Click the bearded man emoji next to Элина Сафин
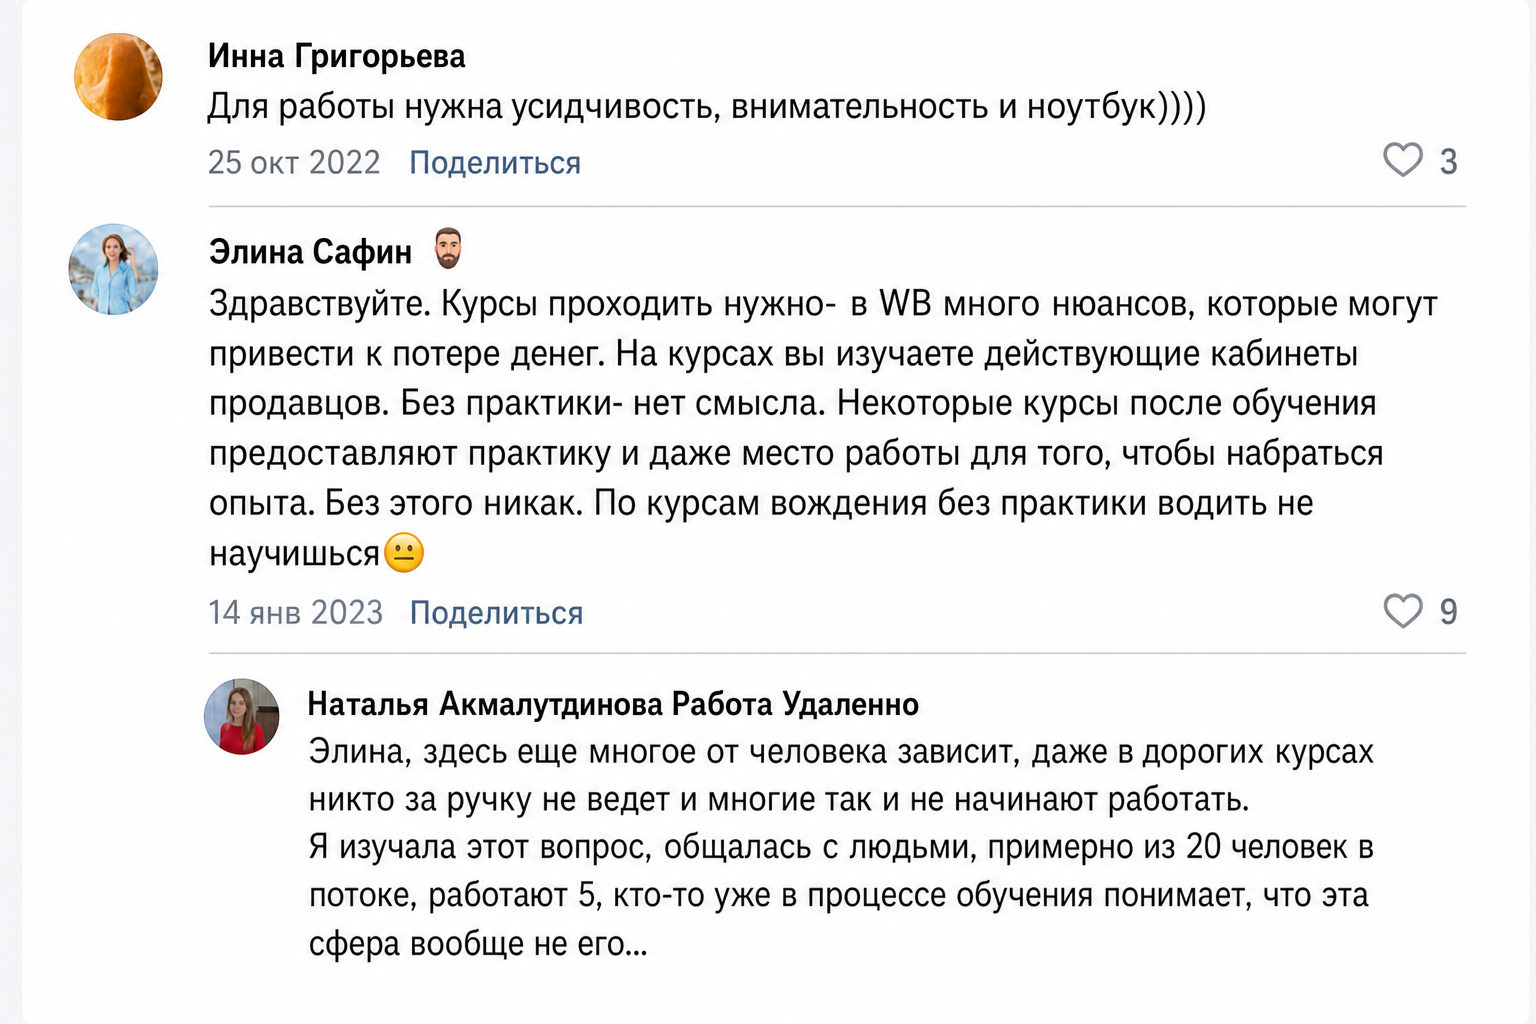 point(448,249)
